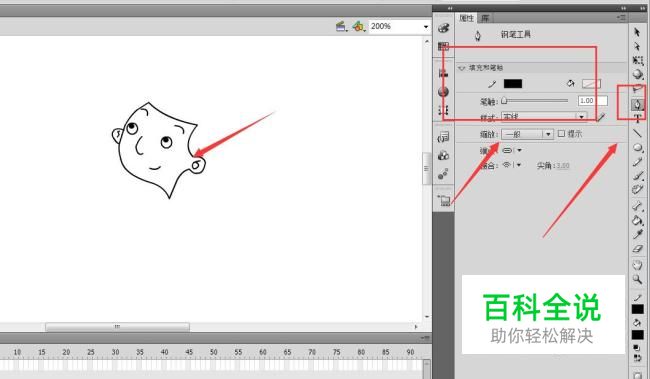Switch to the 库 Library tab

pos(485,18)
